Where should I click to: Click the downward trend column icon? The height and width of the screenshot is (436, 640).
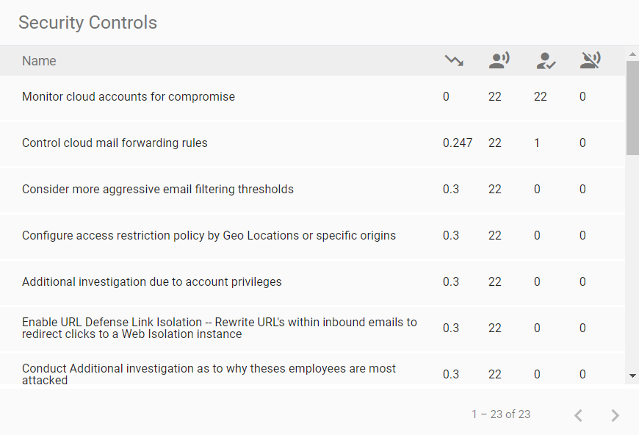point(454,60)
